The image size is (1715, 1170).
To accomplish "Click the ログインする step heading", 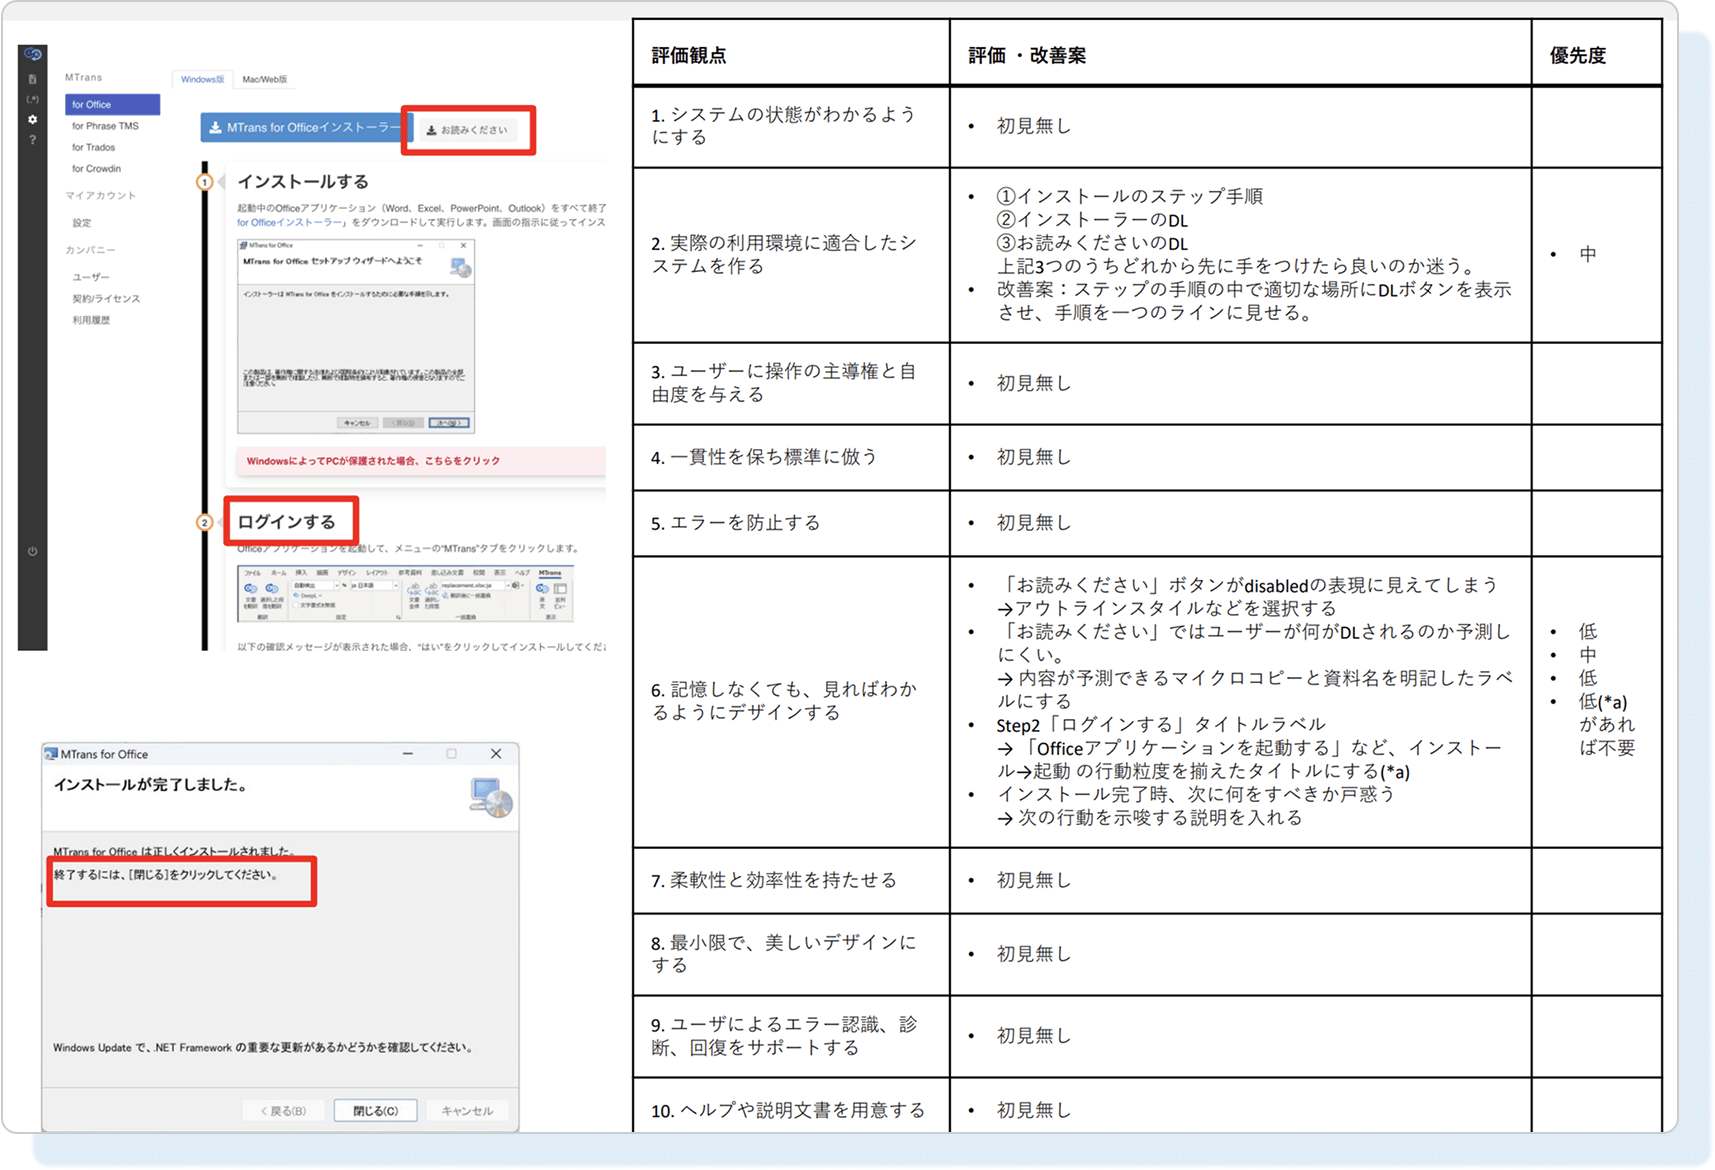I will [x=286, y=522].
